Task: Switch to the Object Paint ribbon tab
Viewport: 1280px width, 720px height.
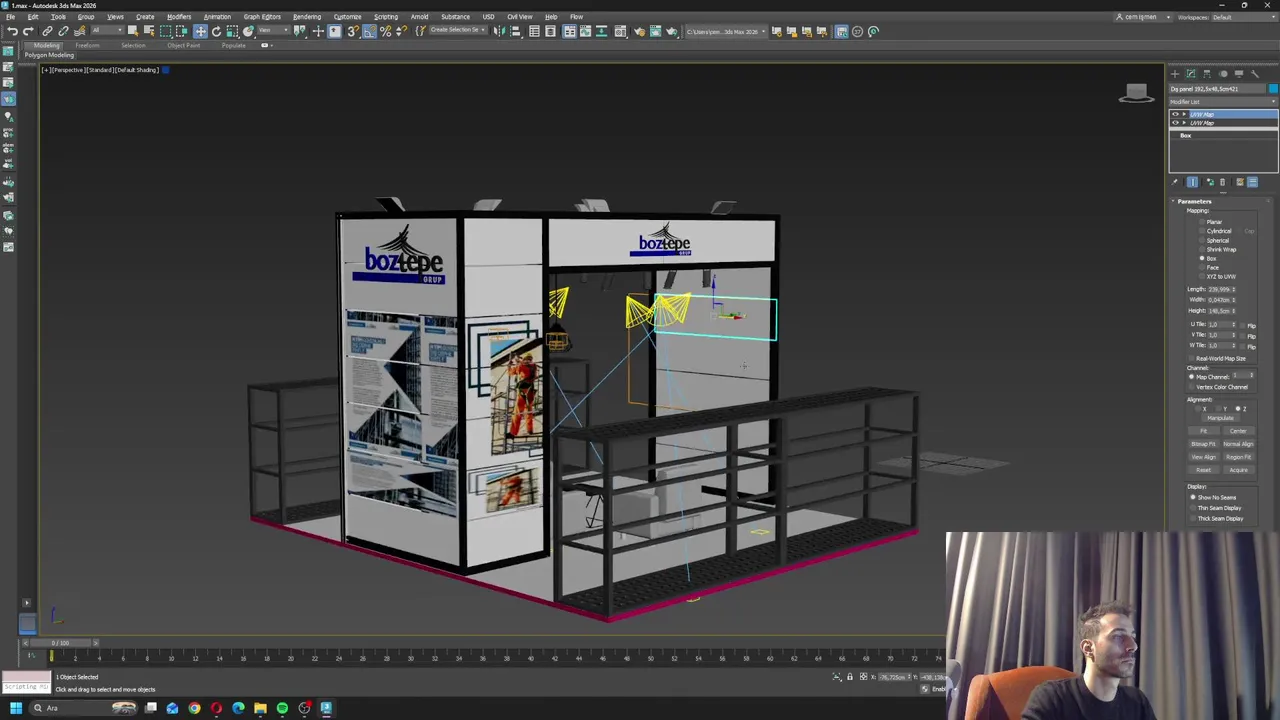Action: [183, 46]
